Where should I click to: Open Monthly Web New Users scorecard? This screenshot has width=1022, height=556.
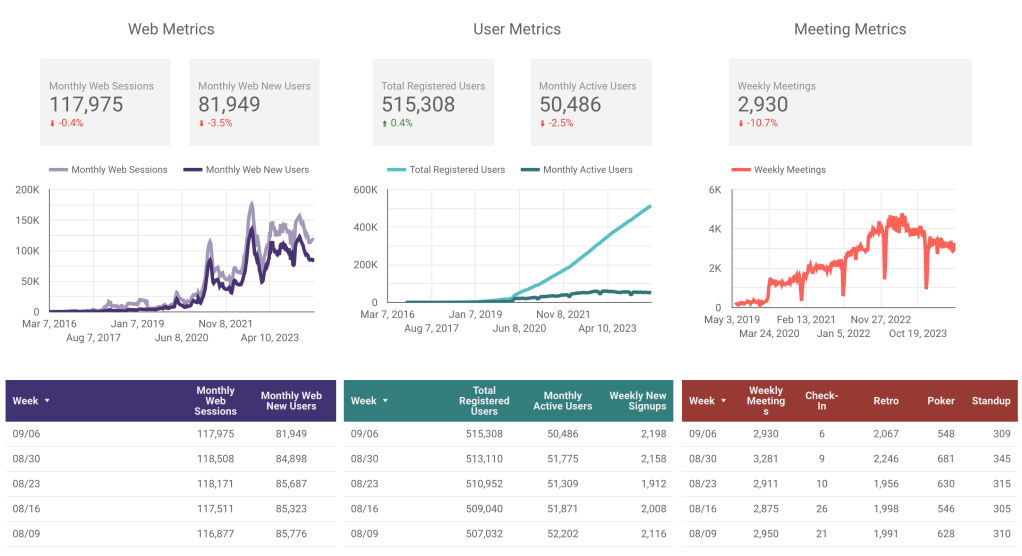pos(254,102)
